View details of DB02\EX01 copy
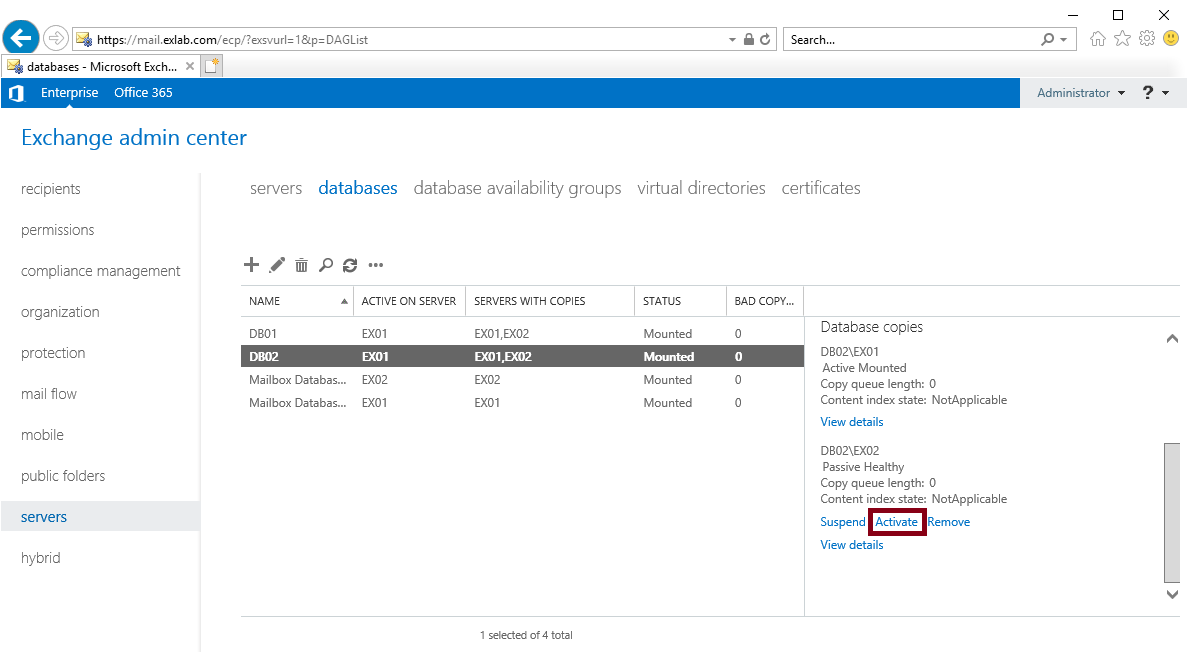This screenshot has height=668, width=1188. (852, 422)
